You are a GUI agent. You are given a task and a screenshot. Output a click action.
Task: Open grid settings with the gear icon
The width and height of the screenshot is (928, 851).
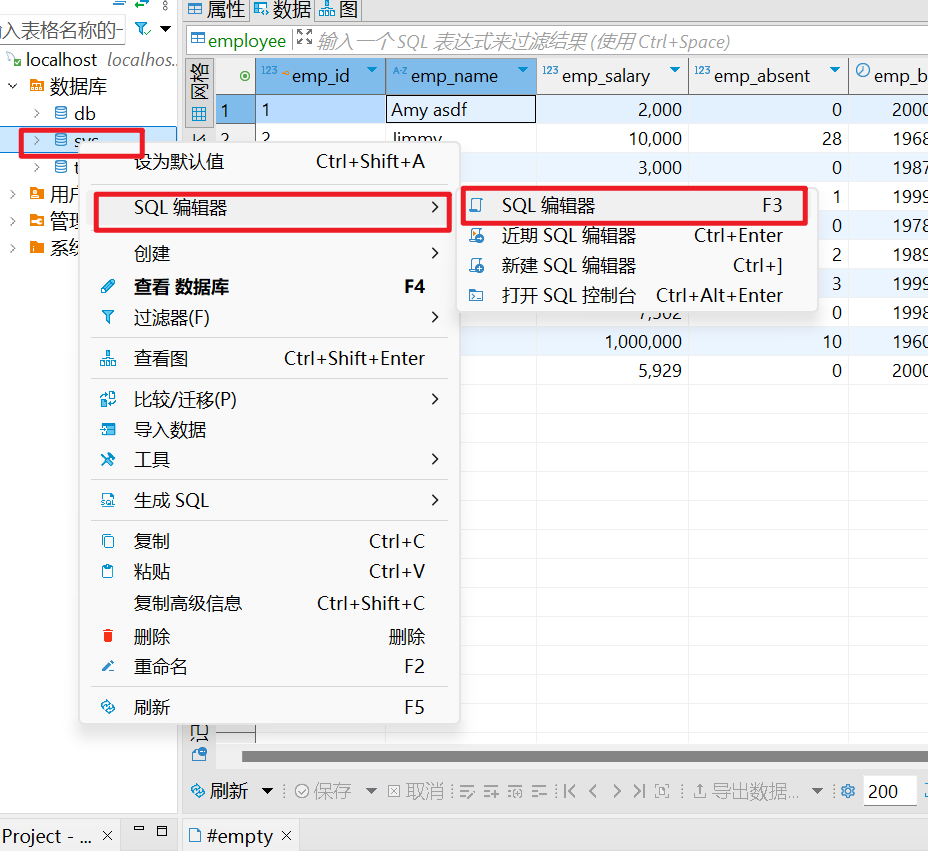pos(847,790)
